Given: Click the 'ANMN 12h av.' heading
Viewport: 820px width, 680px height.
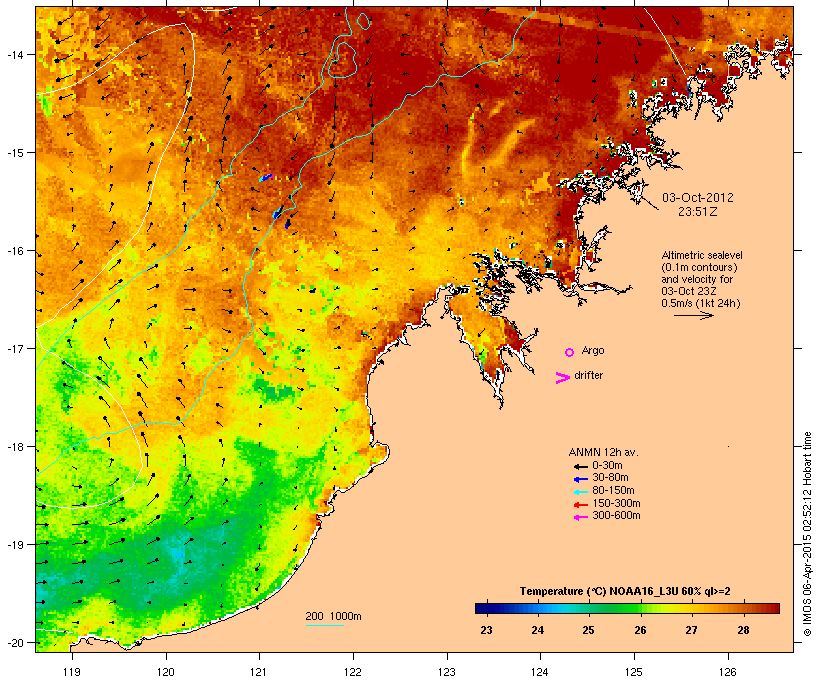Looking at the screenshot, I should point(603,452).
